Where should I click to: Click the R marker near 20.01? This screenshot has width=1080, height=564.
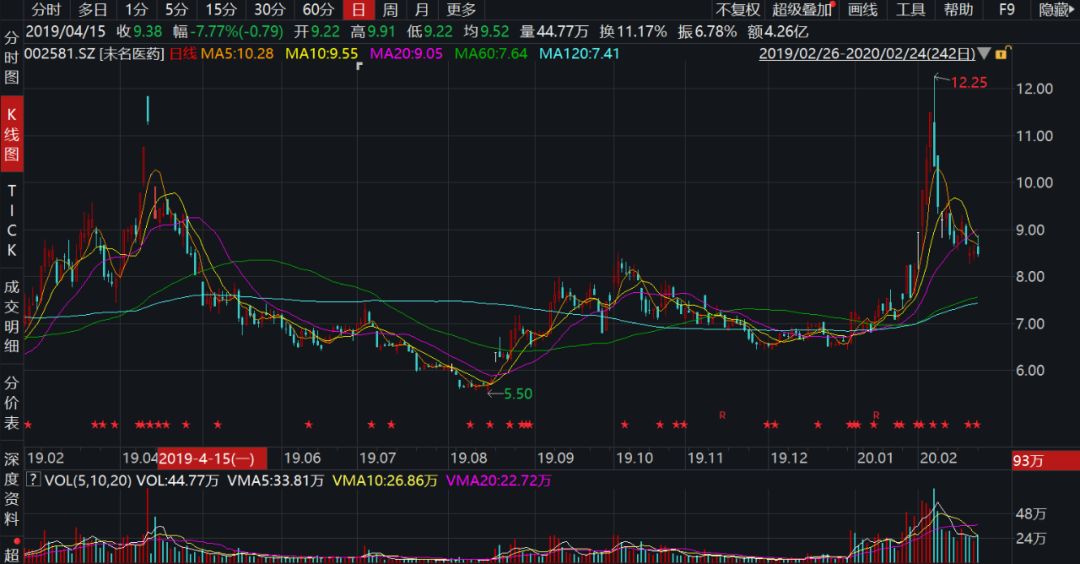point(875,413)
